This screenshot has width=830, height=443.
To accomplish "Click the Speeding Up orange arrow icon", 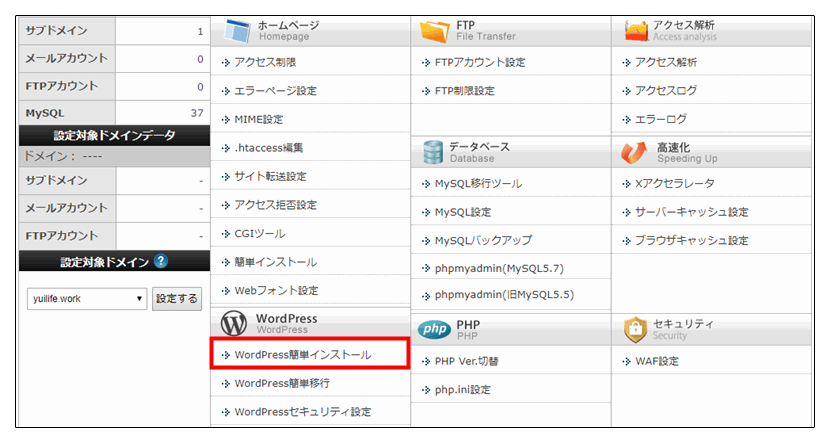I will (x=634, y=152).
